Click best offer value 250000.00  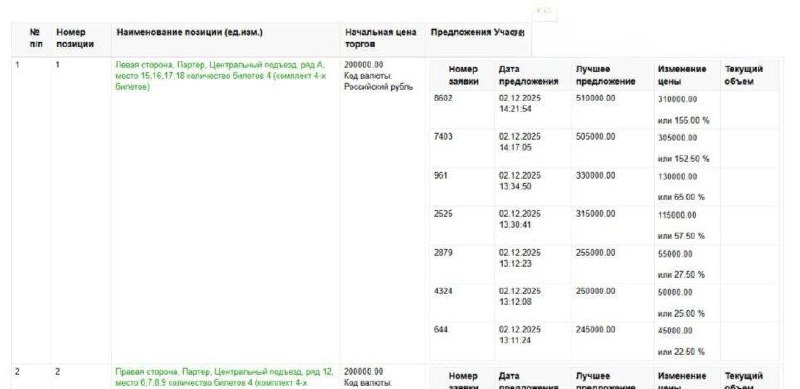(595, 291)
